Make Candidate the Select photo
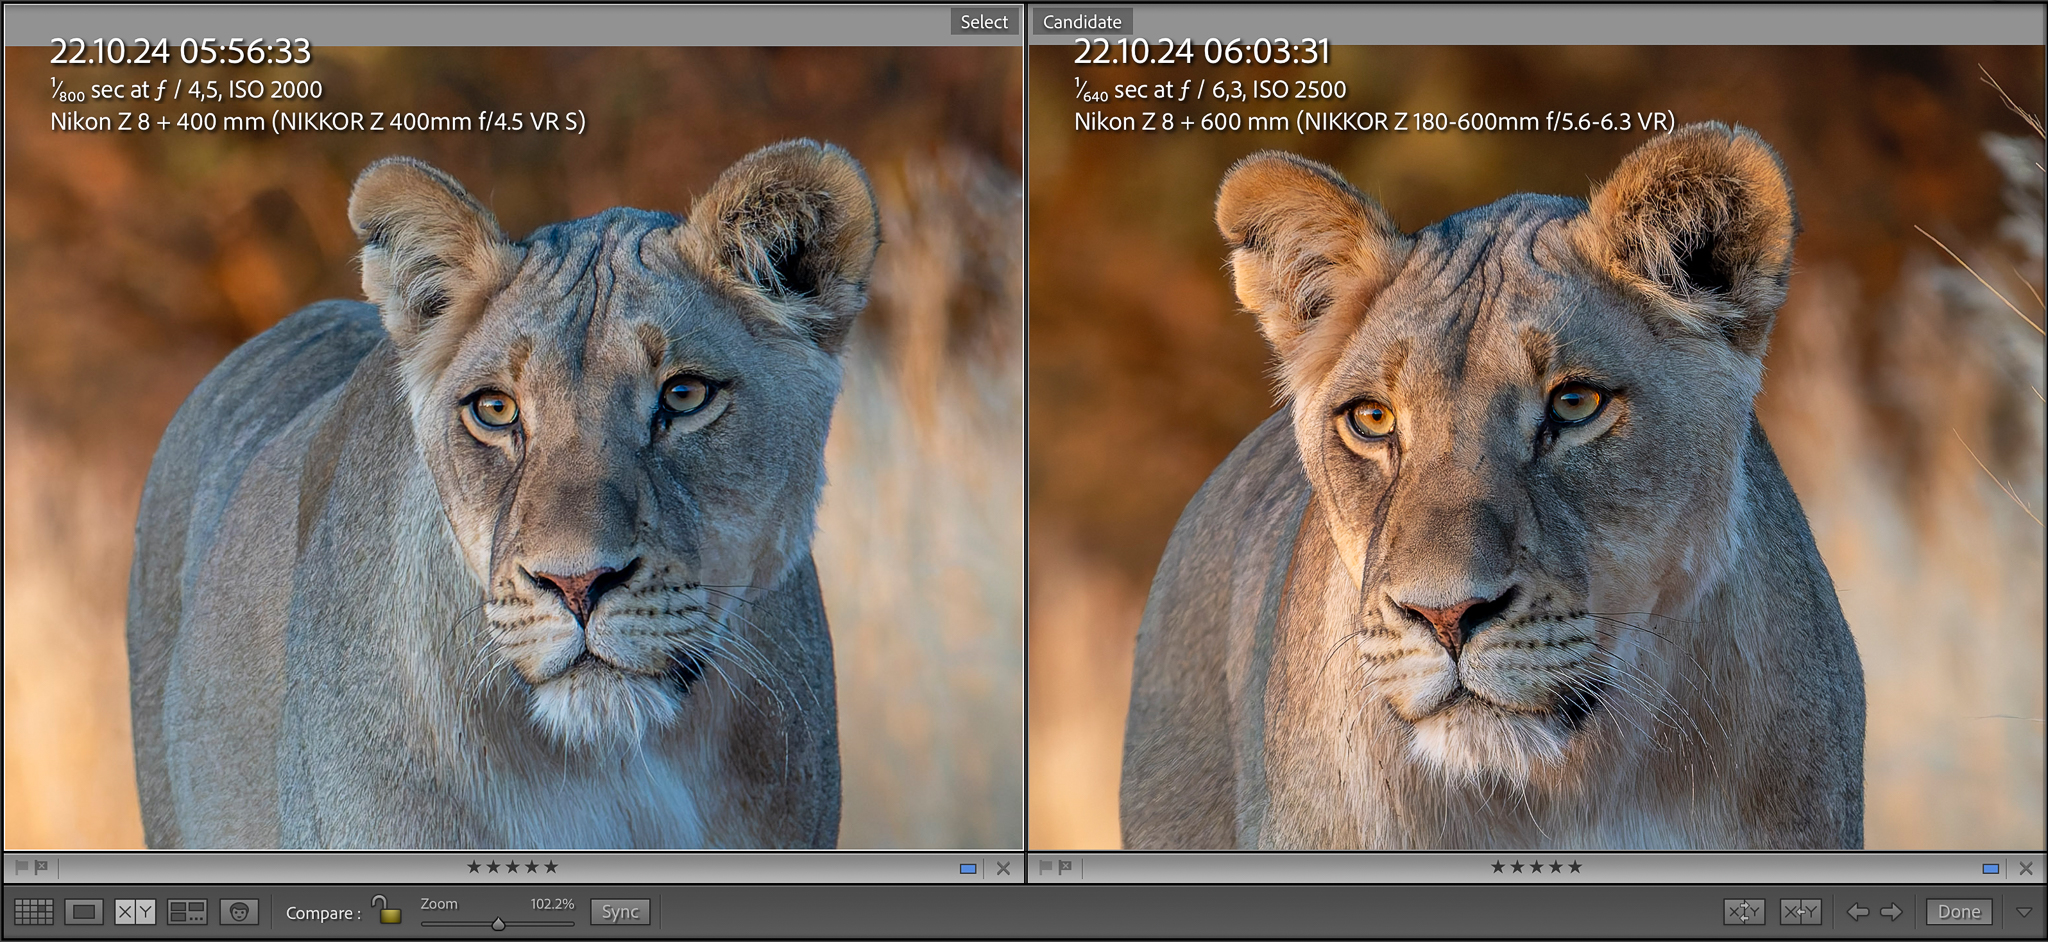2048x942 pixels. [x=1800, y=912]
